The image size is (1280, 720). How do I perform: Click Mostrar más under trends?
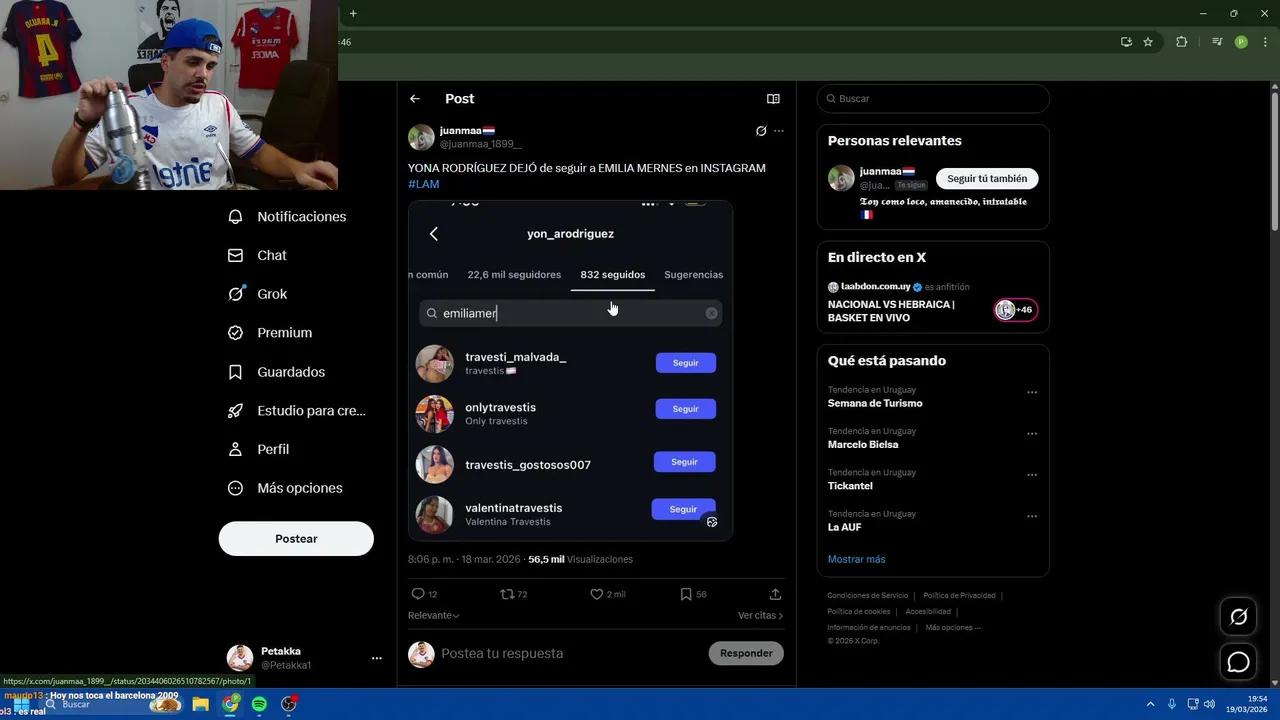coord(856,559)
